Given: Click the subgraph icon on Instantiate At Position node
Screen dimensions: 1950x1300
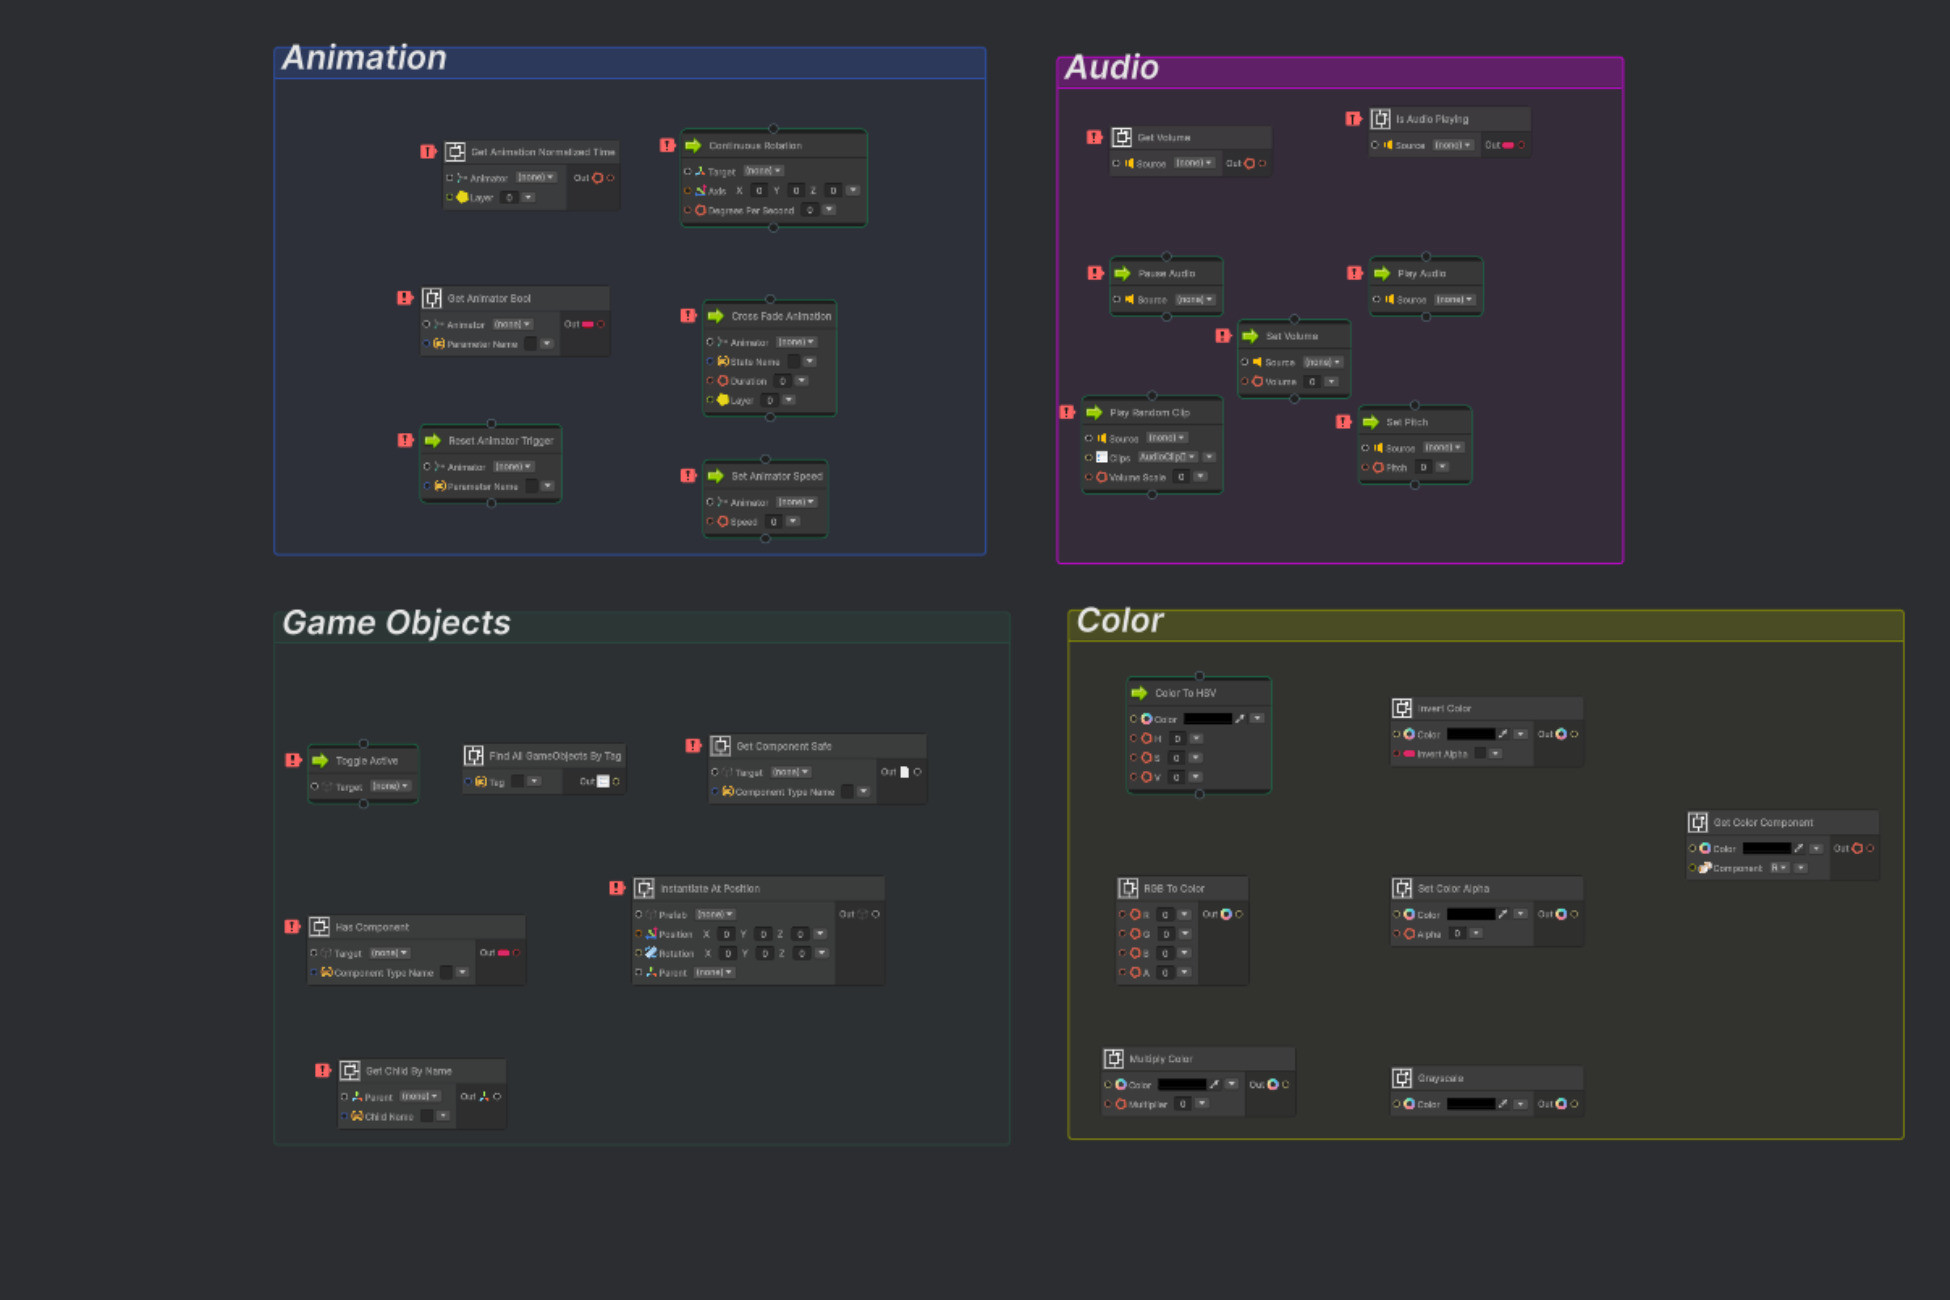Looking at the screenshot, I should [x=645, y=888].
